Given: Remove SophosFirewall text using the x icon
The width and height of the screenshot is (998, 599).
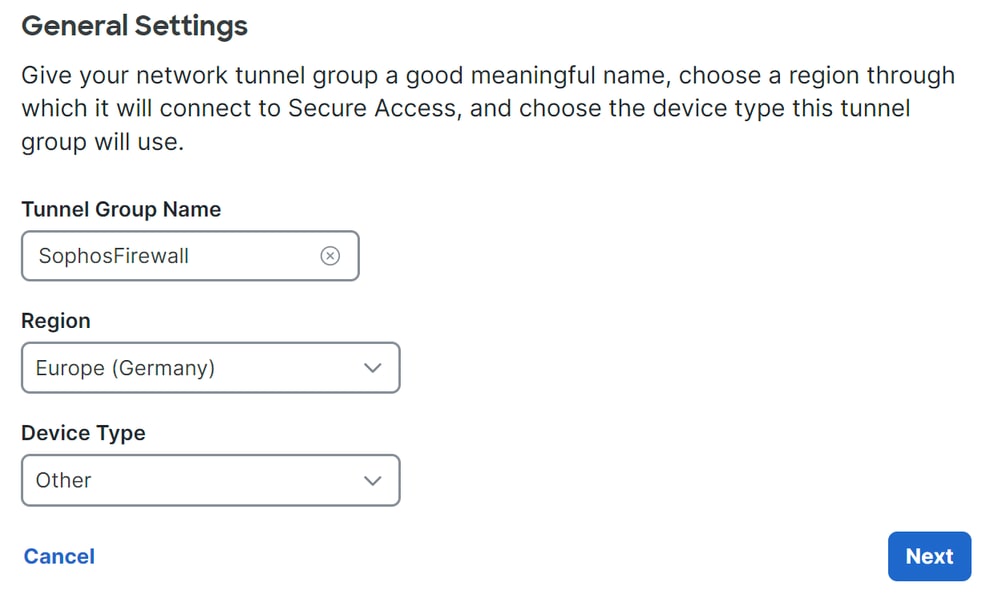Looking at the screenshot, I should [330, 256].
